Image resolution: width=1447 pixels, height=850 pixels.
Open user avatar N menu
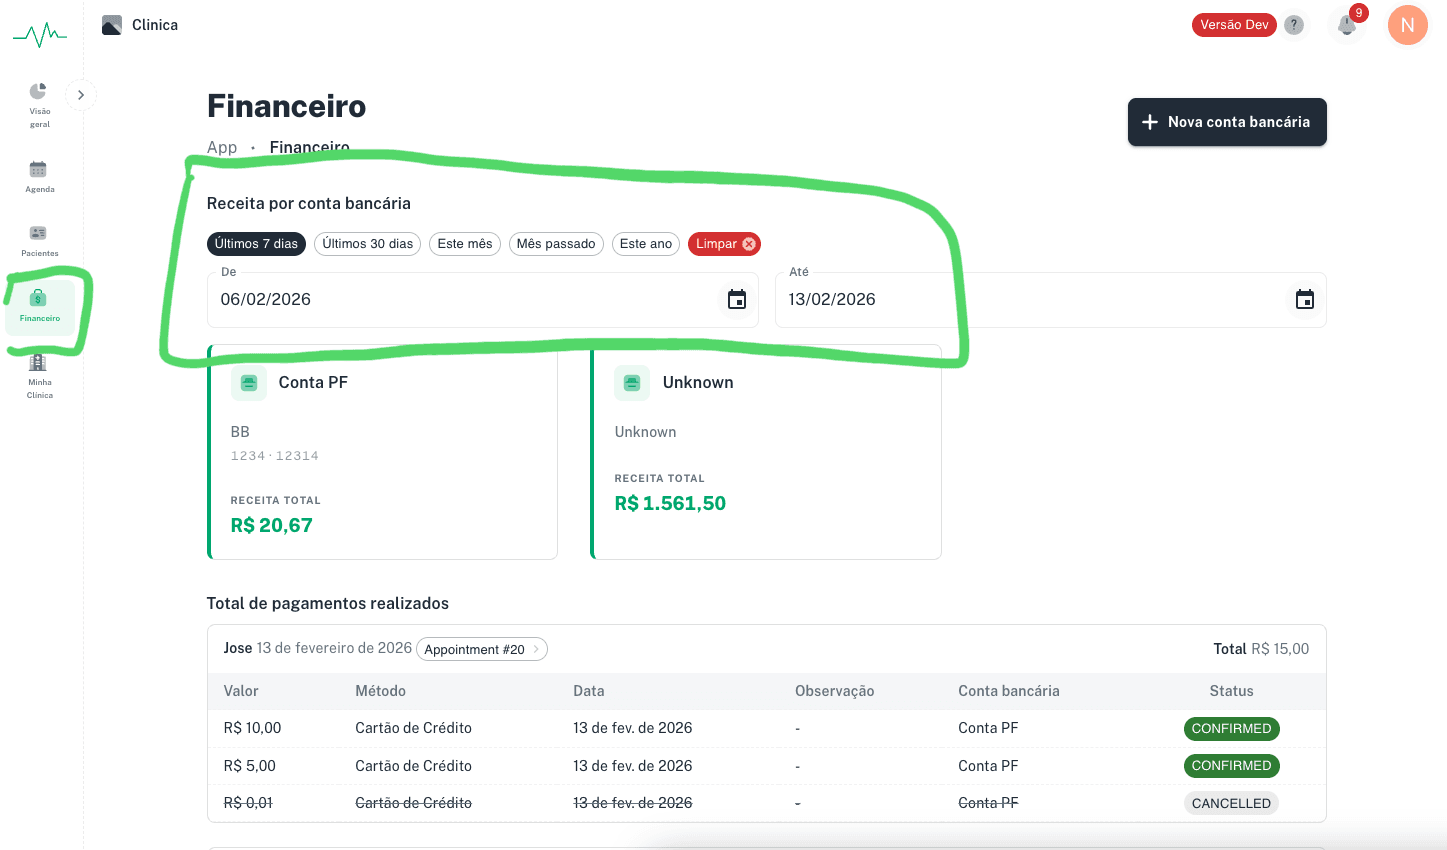pos(1407,25)
